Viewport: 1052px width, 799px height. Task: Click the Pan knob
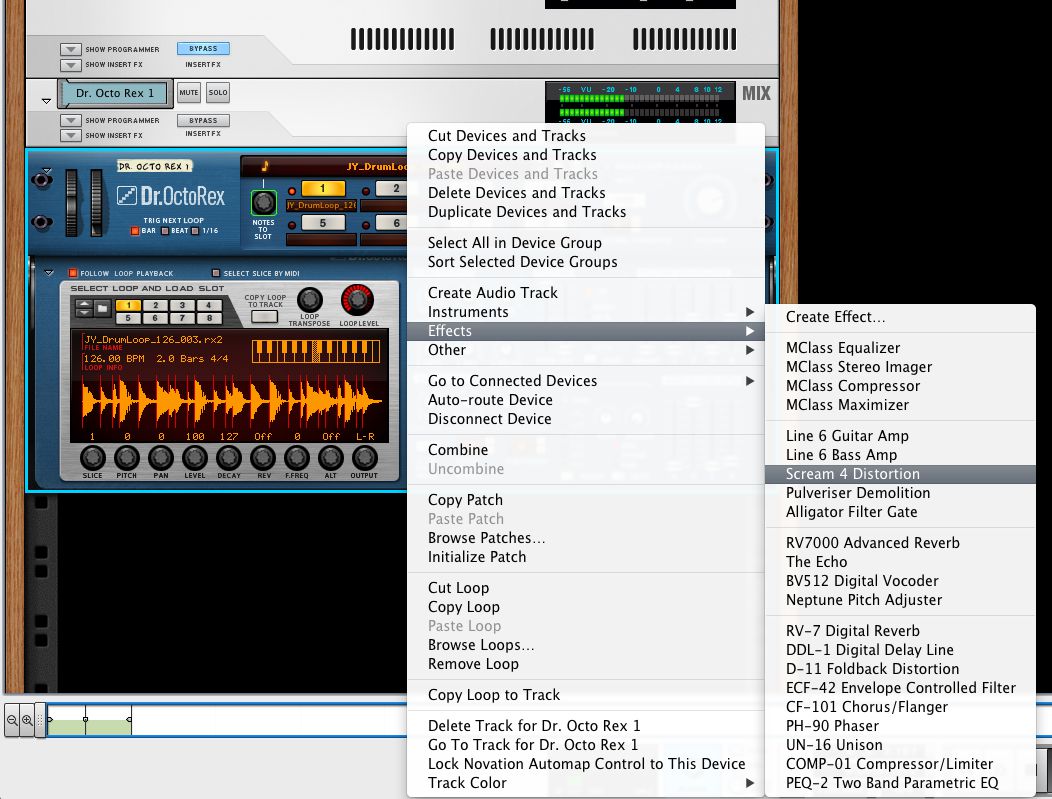[160, 458]
